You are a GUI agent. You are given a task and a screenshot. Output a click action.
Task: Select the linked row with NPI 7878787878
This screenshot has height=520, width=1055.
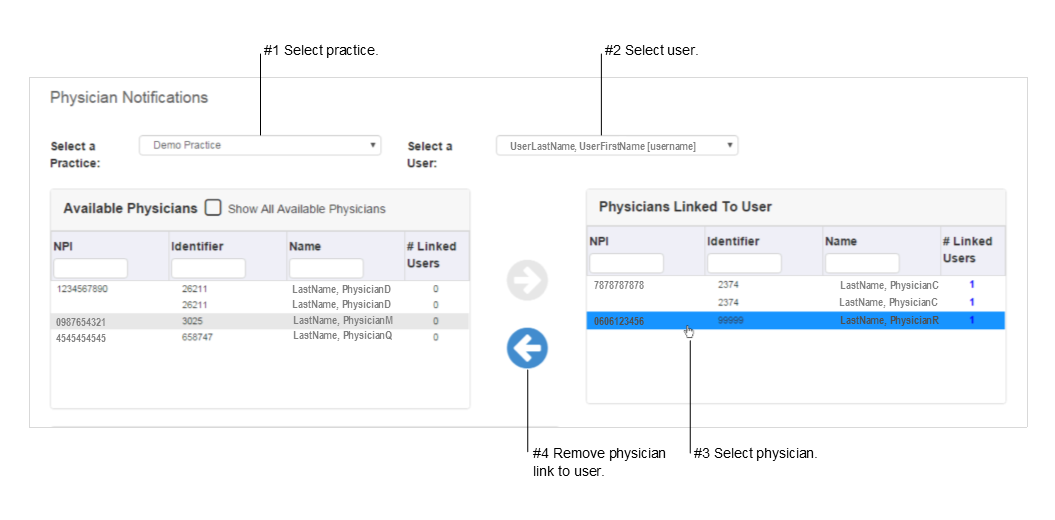click(x=796, y=285)
